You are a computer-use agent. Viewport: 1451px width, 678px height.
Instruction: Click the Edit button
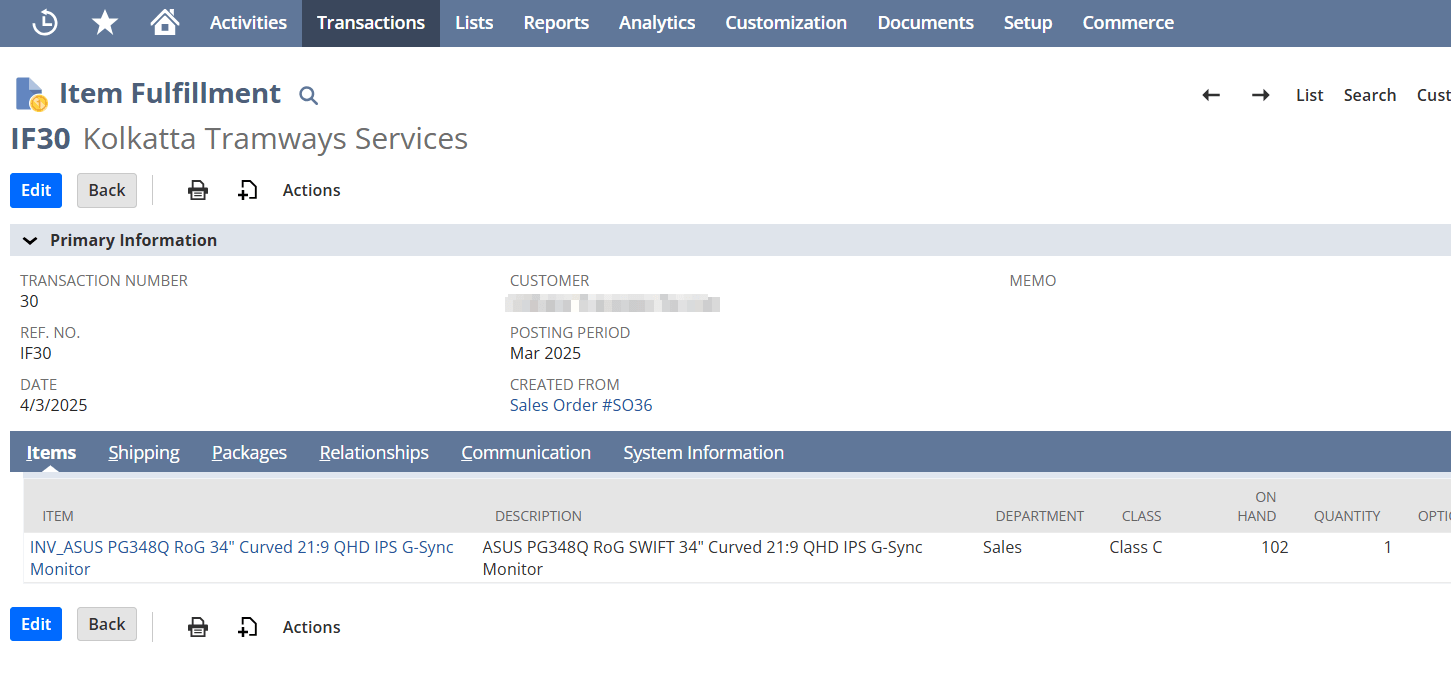pyautogui.click(x=35, y=190)
